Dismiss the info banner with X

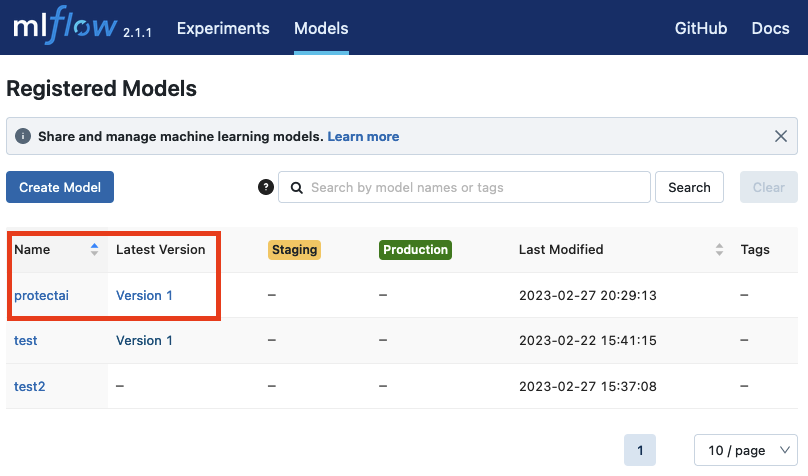[x=782, y=136]
